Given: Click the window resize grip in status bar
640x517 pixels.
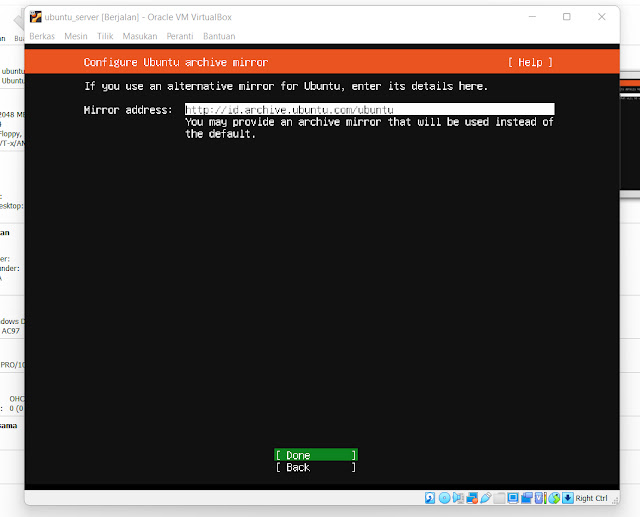Looking at the screenshot, I should 615,501.
